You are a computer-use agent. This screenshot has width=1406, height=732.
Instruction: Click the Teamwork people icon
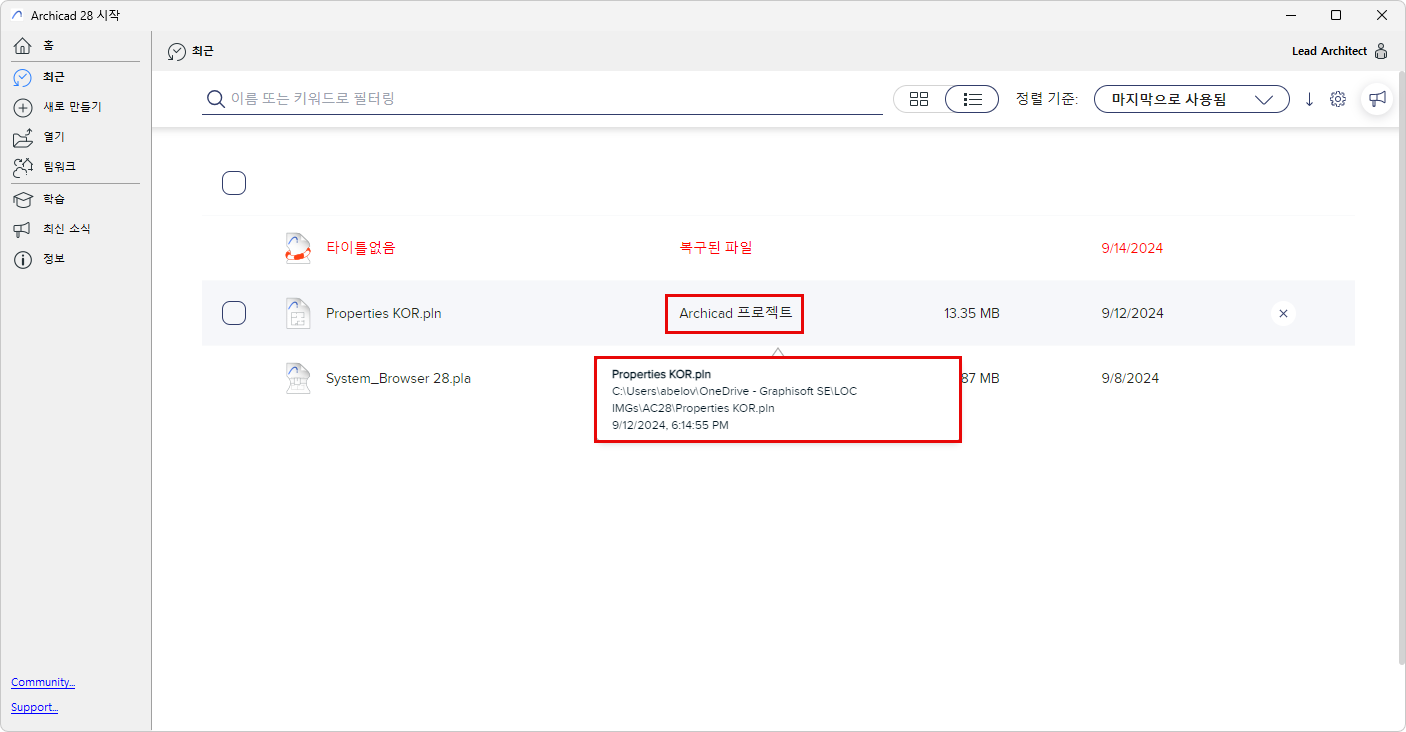23,167
